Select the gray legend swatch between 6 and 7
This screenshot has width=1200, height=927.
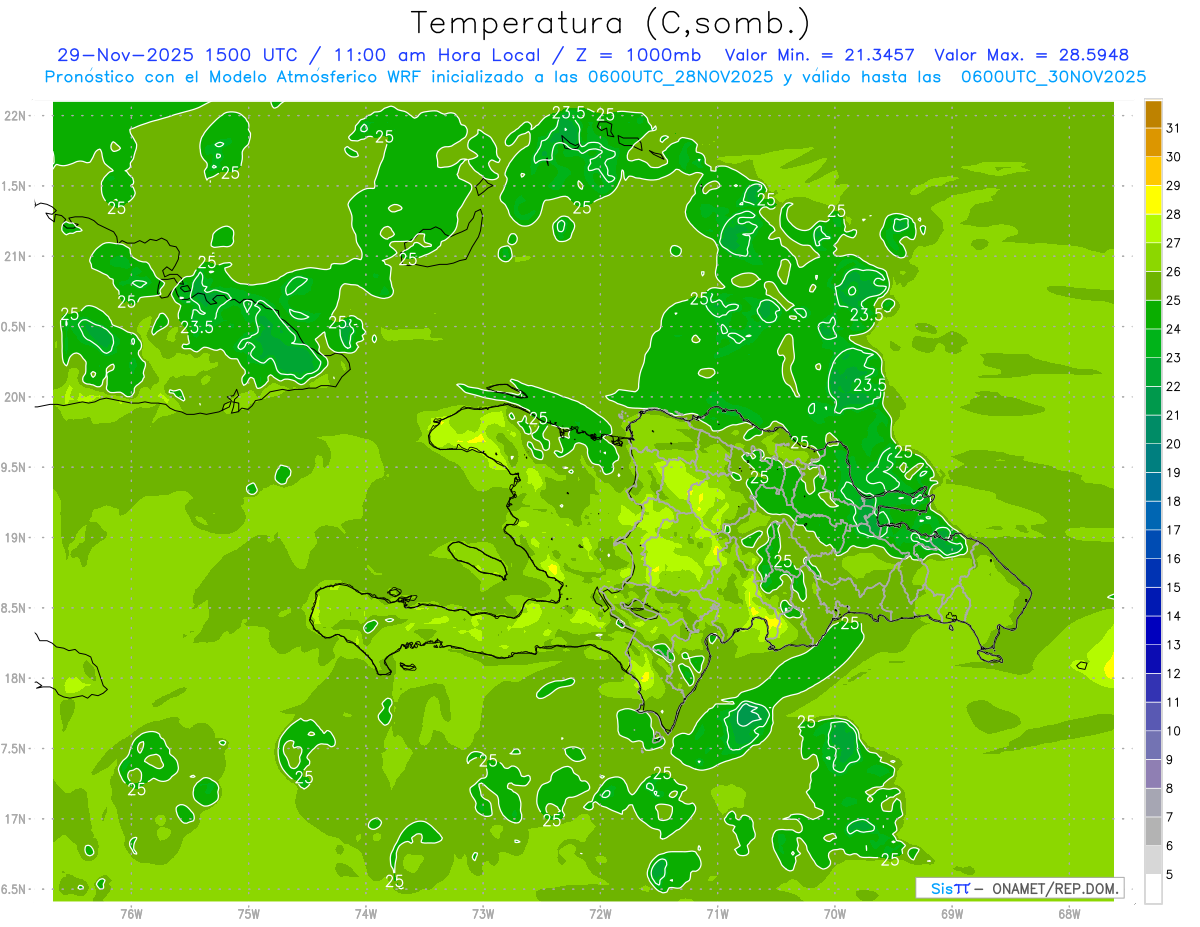point(1153,831)
